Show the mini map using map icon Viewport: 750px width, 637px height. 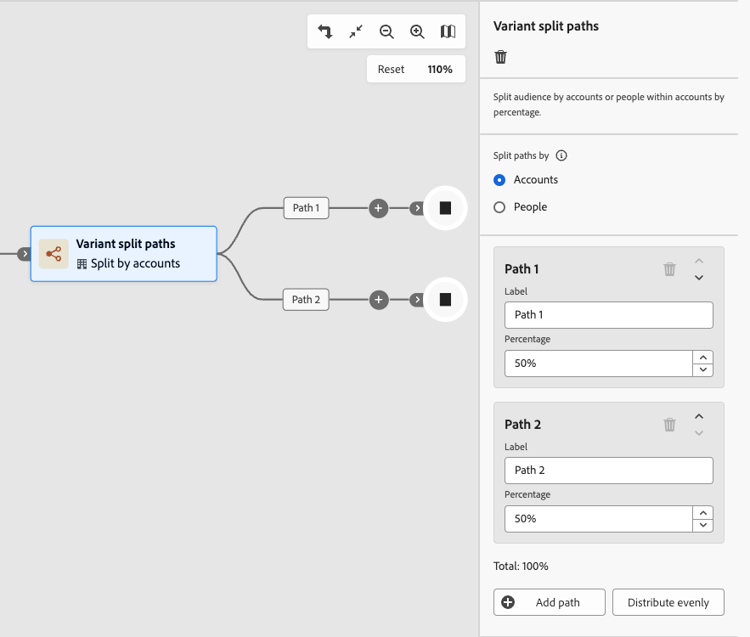point(448,32)
